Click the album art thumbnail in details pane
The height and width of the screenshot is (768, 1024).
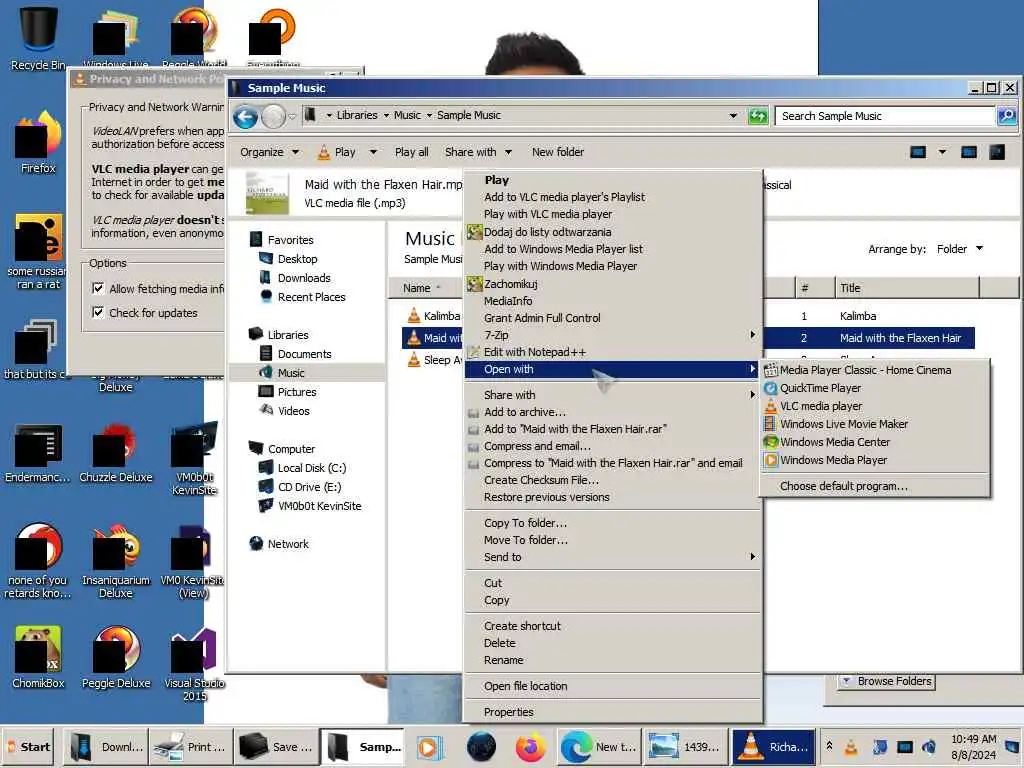point(267,193)
